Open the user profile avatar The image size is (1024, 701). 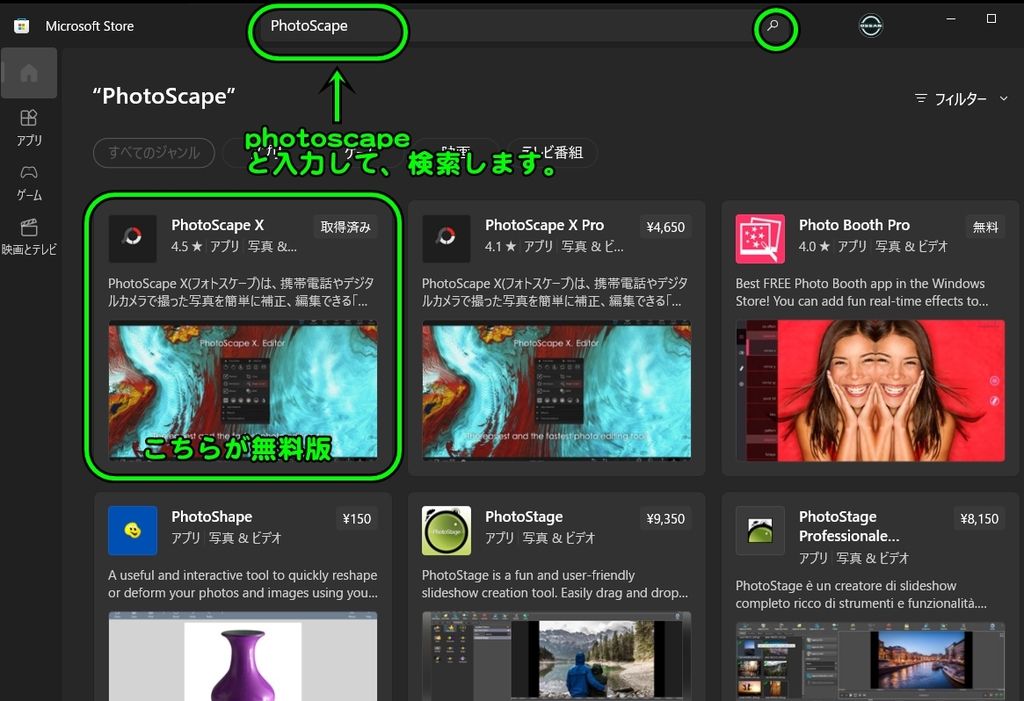point(871,26)
